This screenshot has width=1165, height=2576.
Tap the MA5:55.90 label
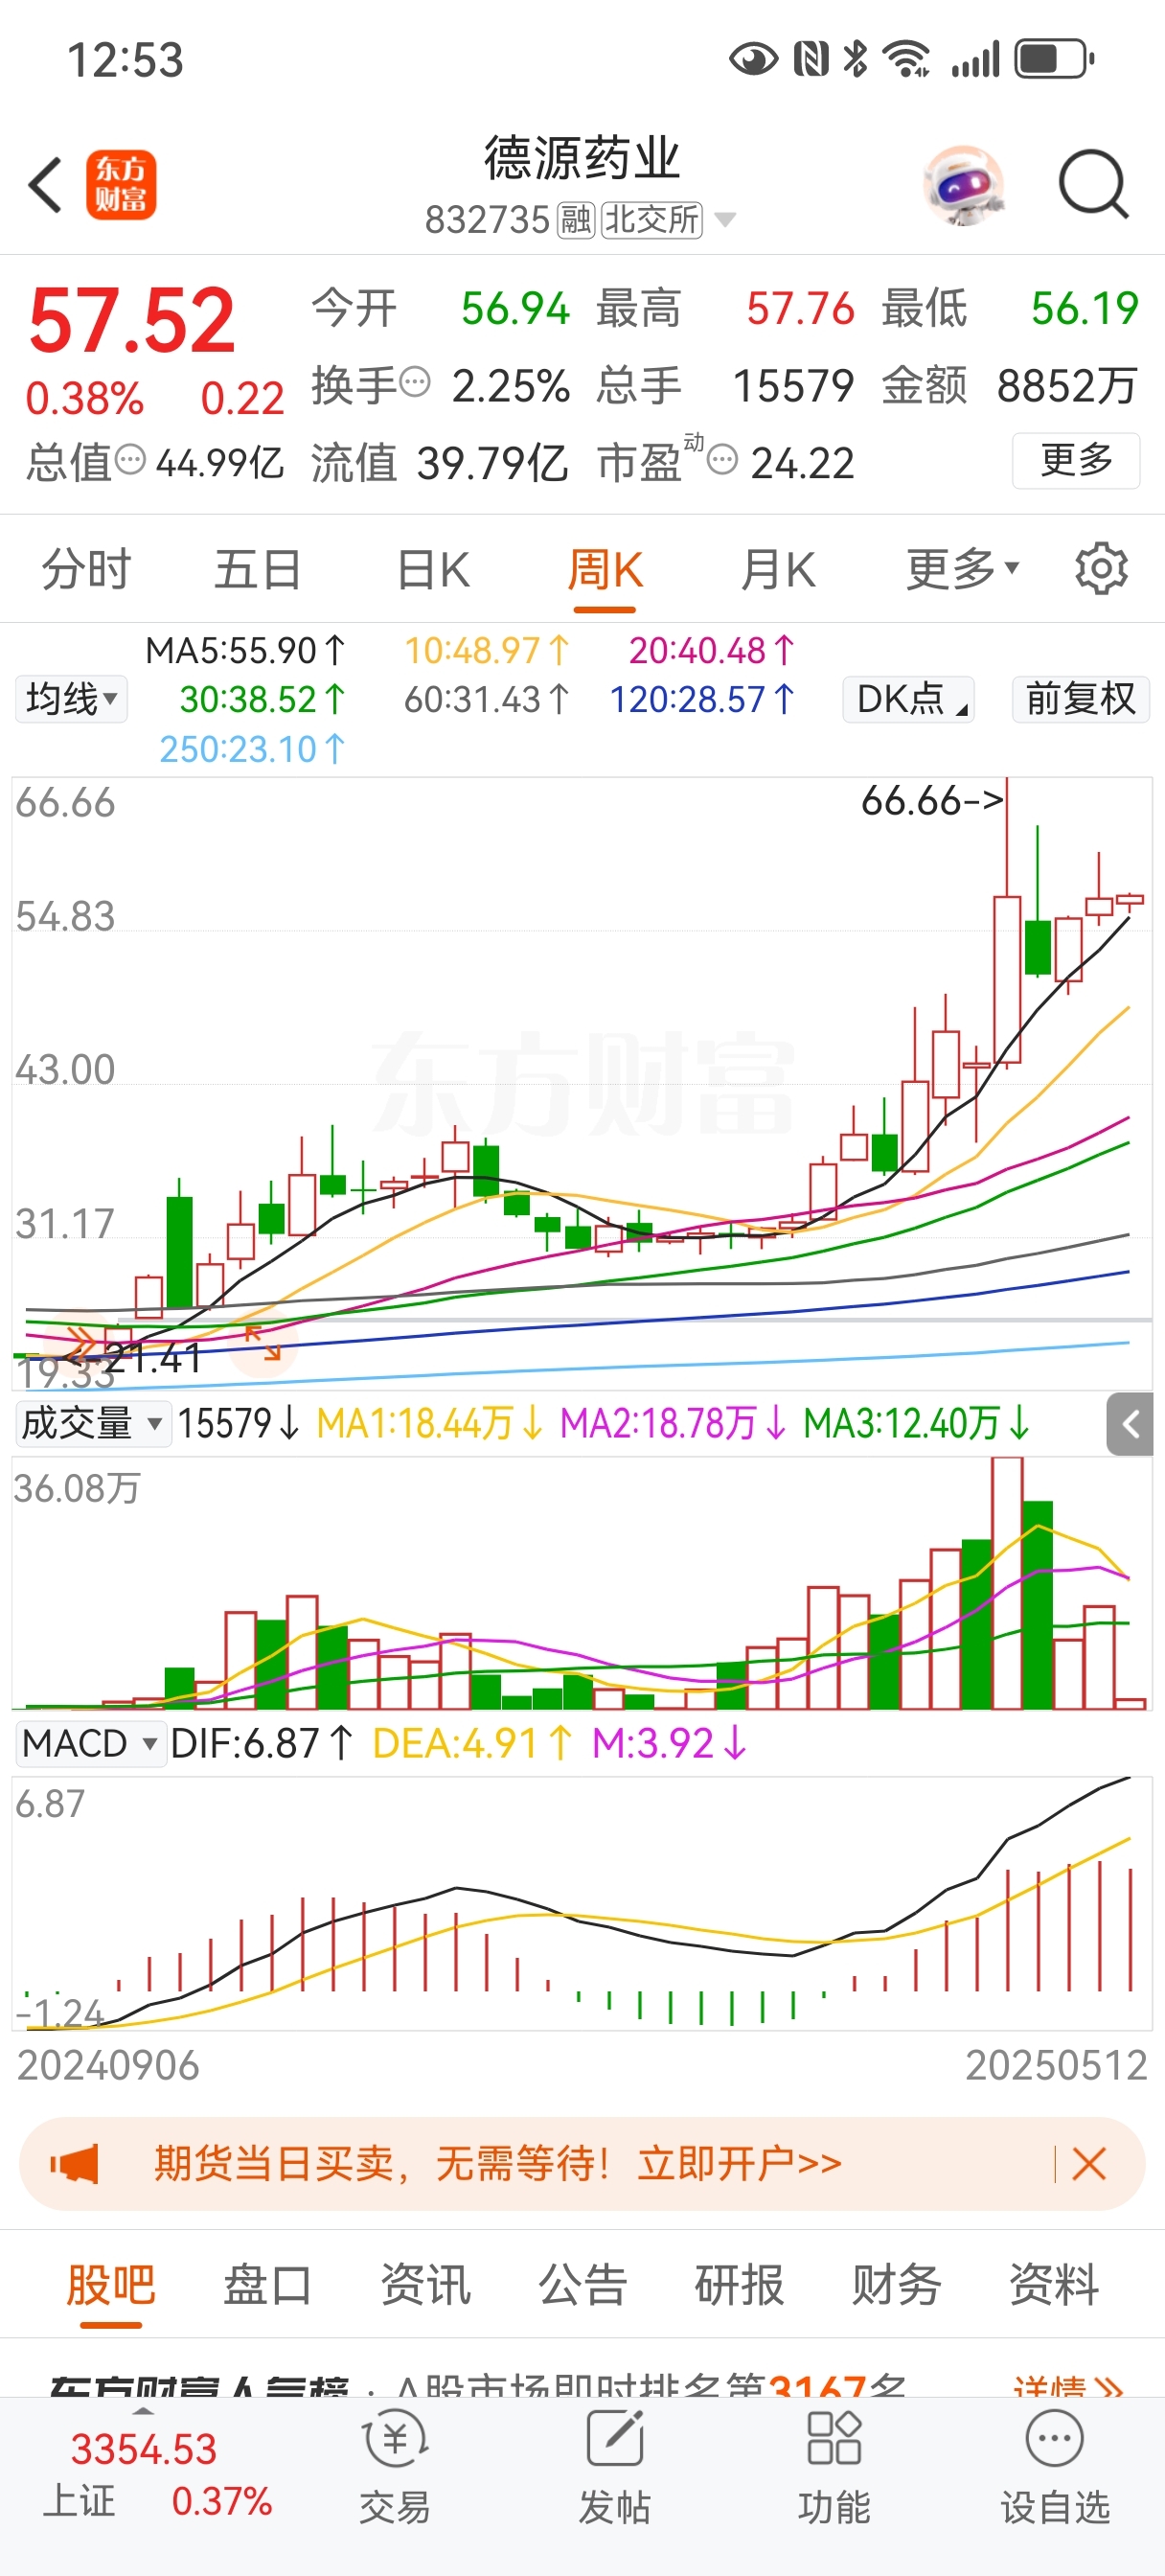(245, 651)
